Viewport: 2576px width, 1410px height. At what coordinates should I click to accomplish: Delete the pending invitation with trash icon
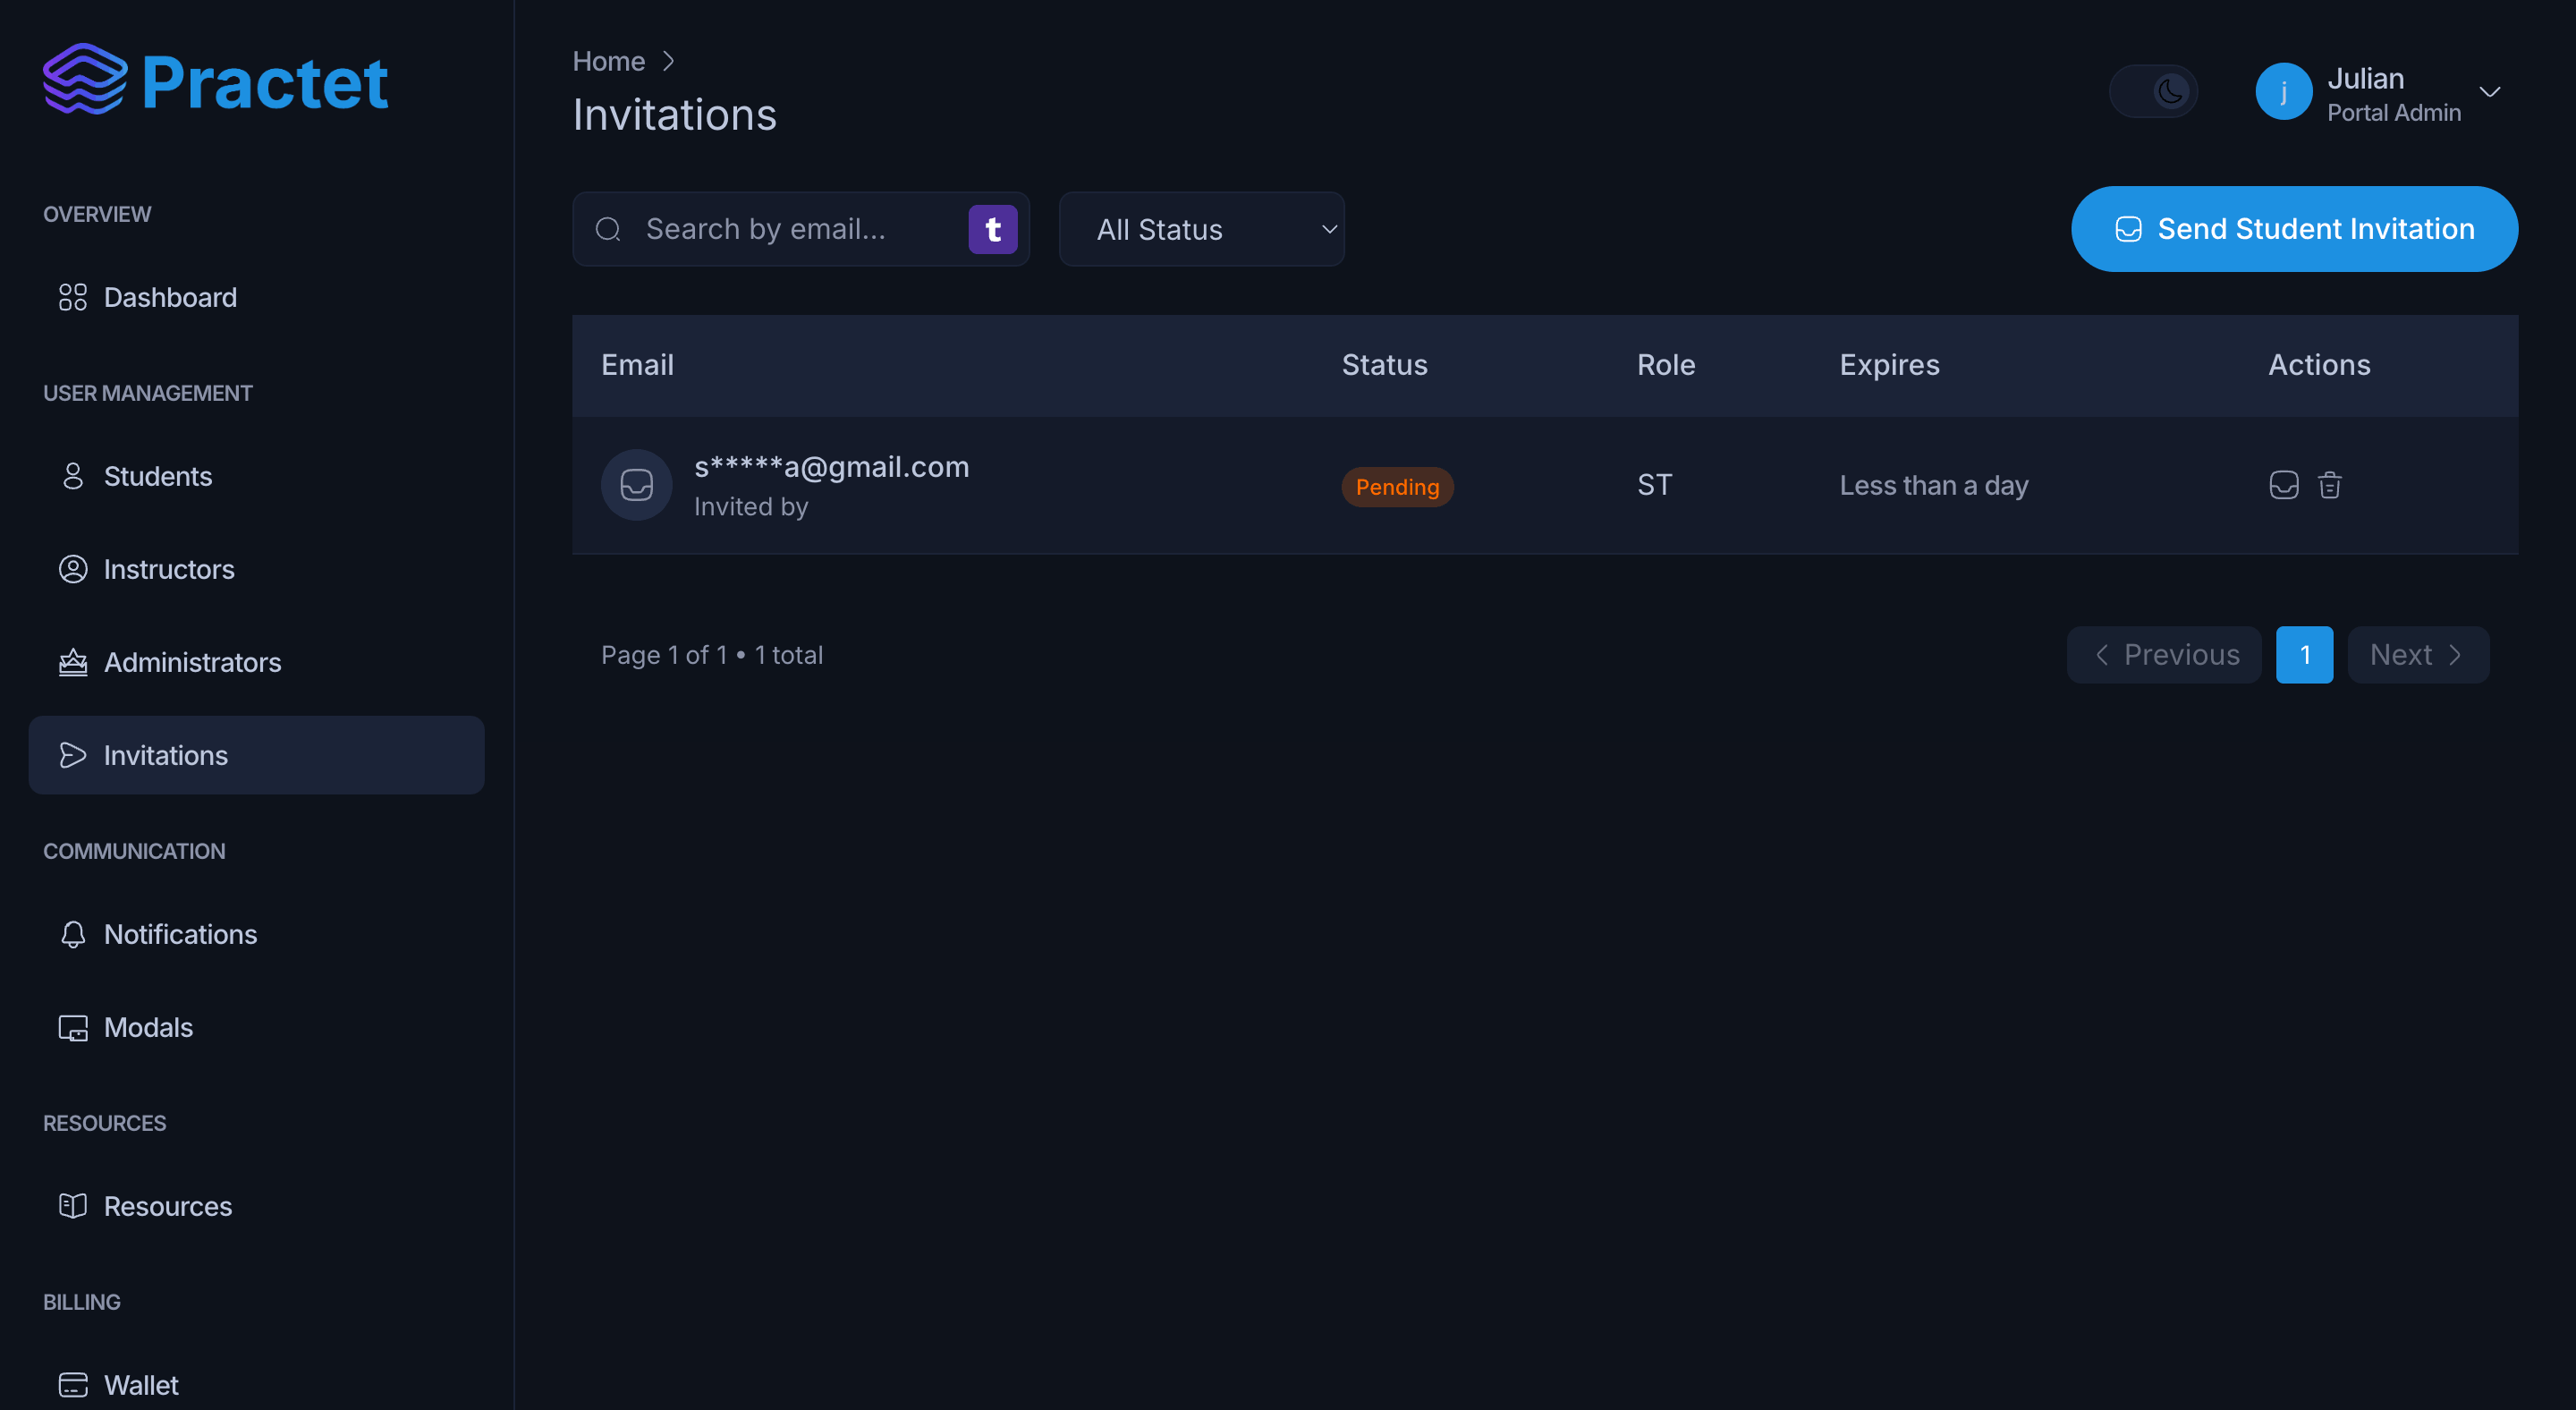point(2330,485)
